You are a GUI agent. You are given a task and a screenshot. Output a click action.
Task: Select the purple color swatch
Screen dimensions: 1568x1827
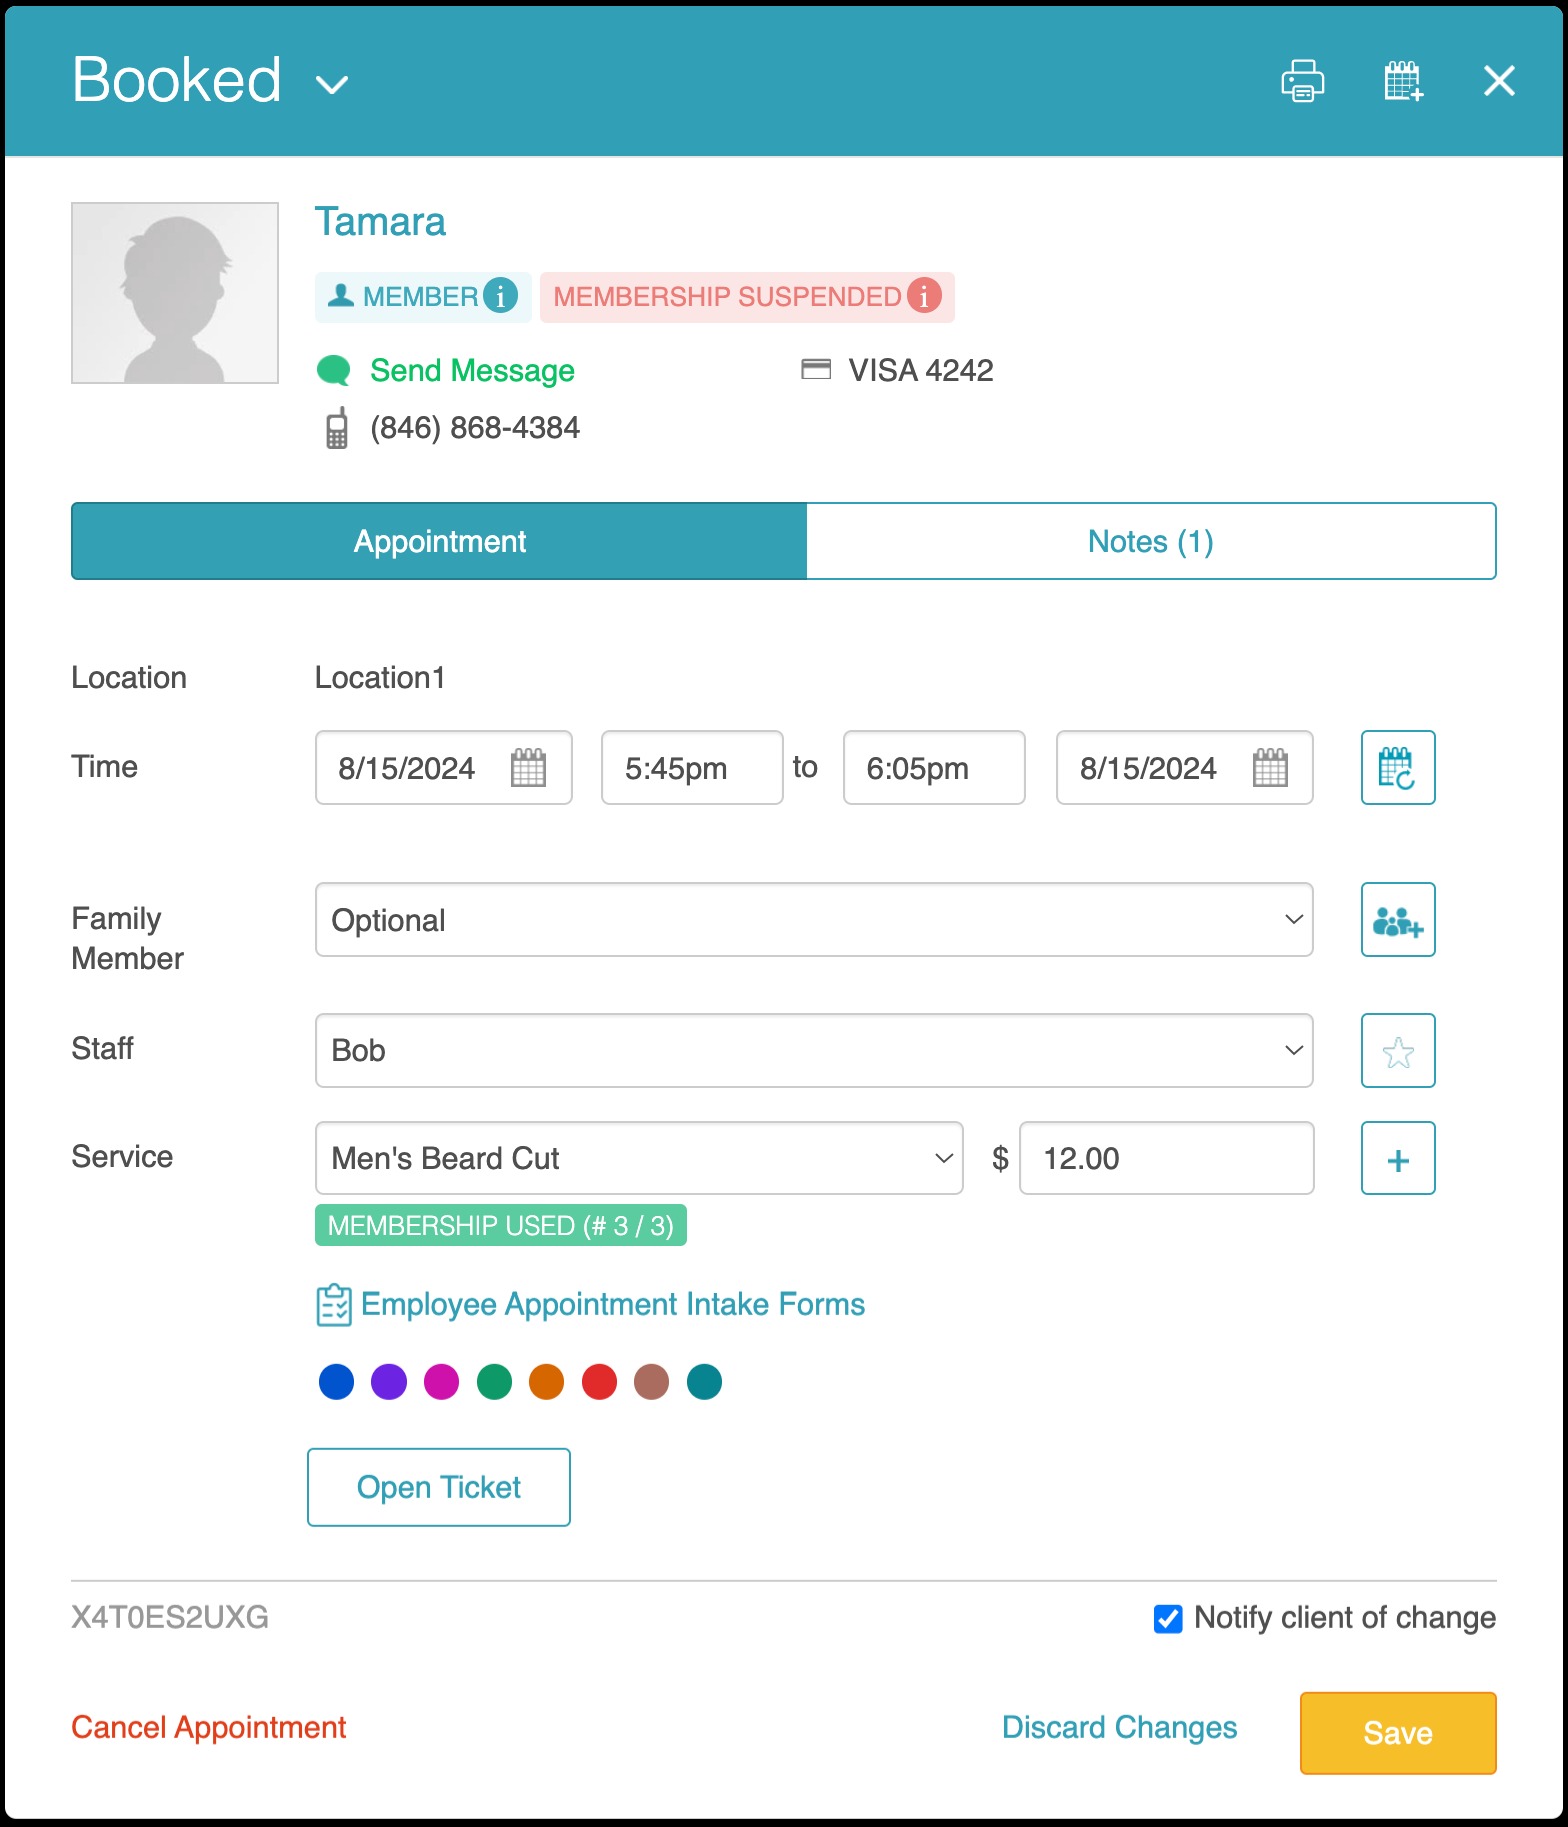click(389, 1382)
